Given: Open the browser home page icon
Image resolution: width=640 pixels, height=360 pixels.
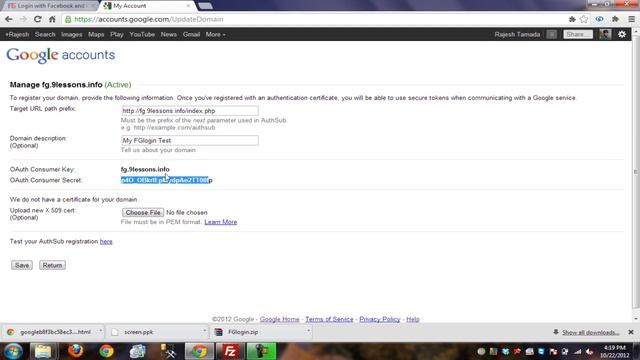Looking at the screenshot, I should click(52, 19).
